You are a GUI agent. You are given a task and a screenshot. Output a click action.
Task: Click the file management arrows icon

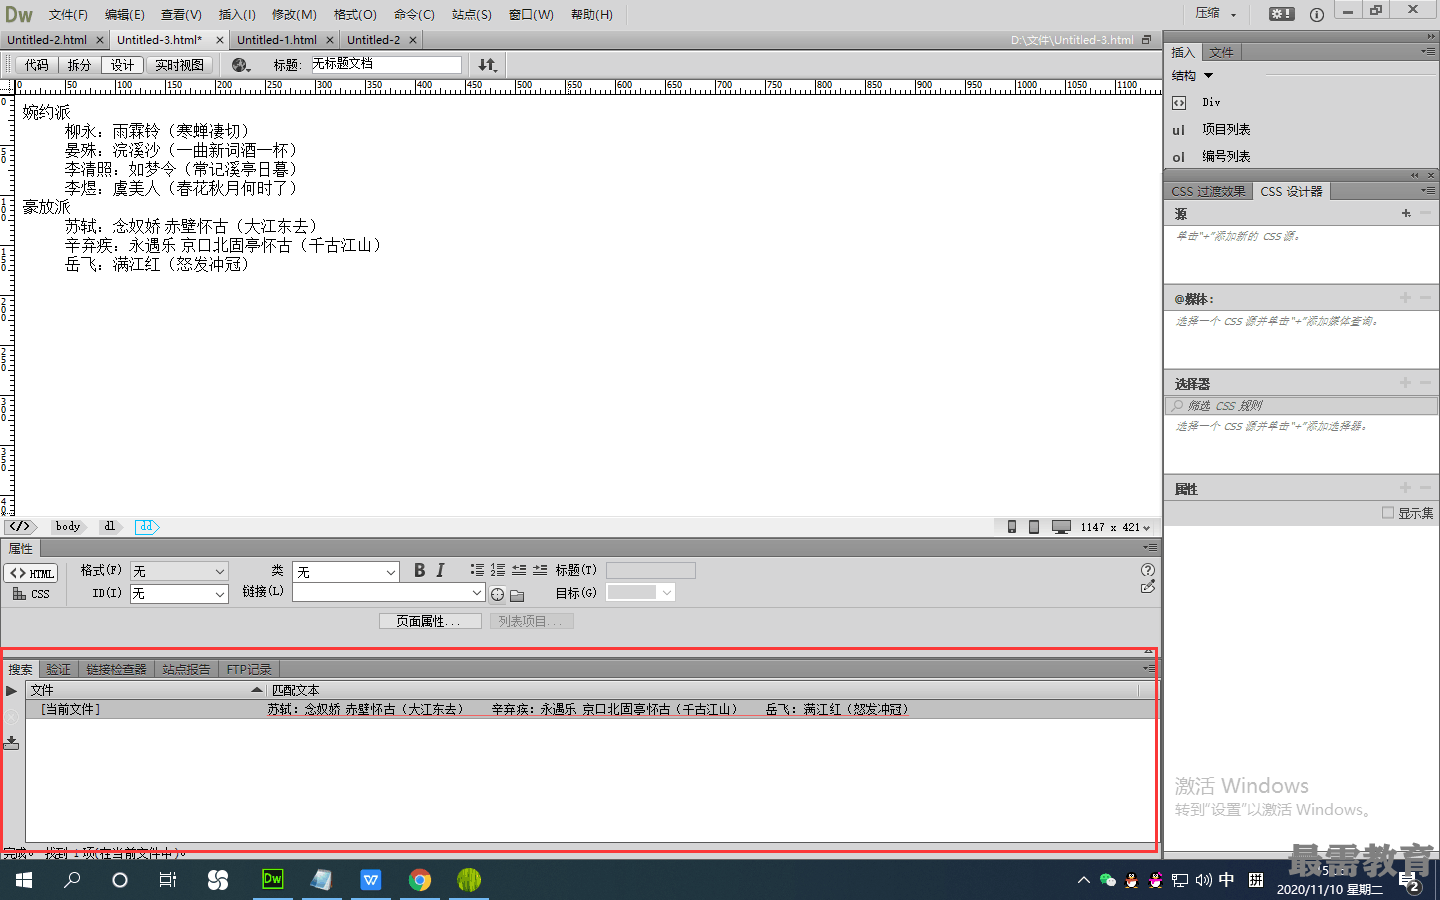click(487, 65)
